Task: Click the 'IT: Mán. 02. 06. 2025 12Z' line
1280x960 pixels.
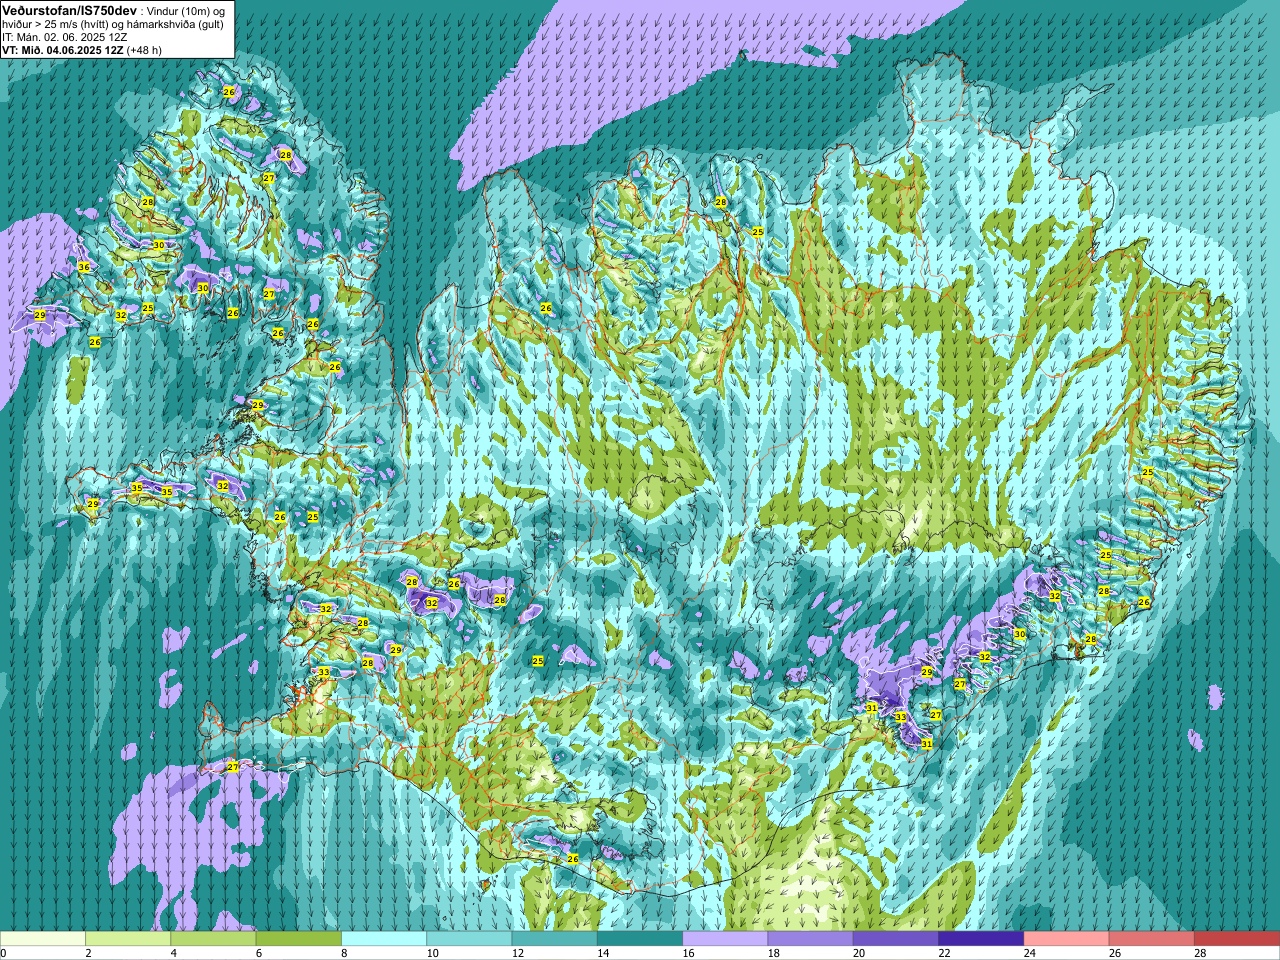Action: point(65,37)
